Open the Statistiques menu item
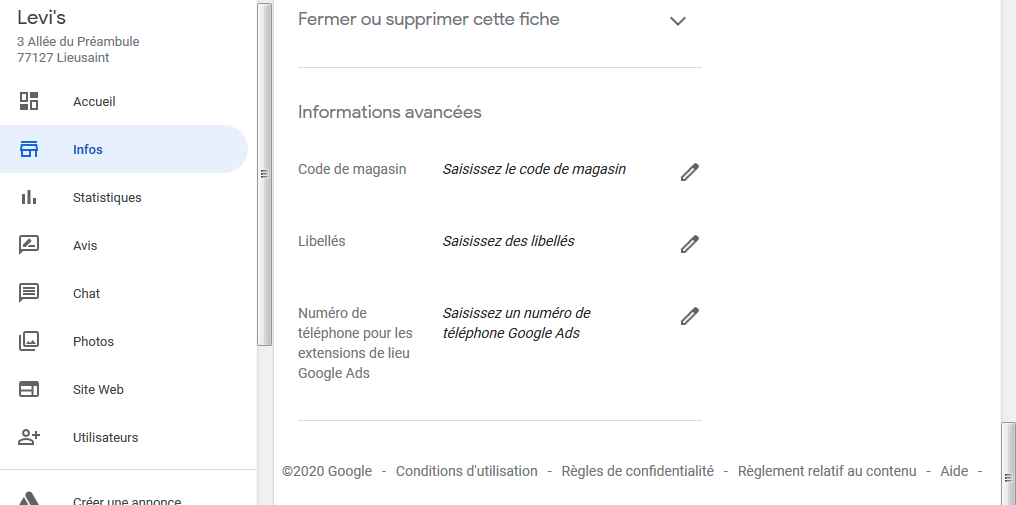The height and width of the screenshot is (505, 1016). 107,198
